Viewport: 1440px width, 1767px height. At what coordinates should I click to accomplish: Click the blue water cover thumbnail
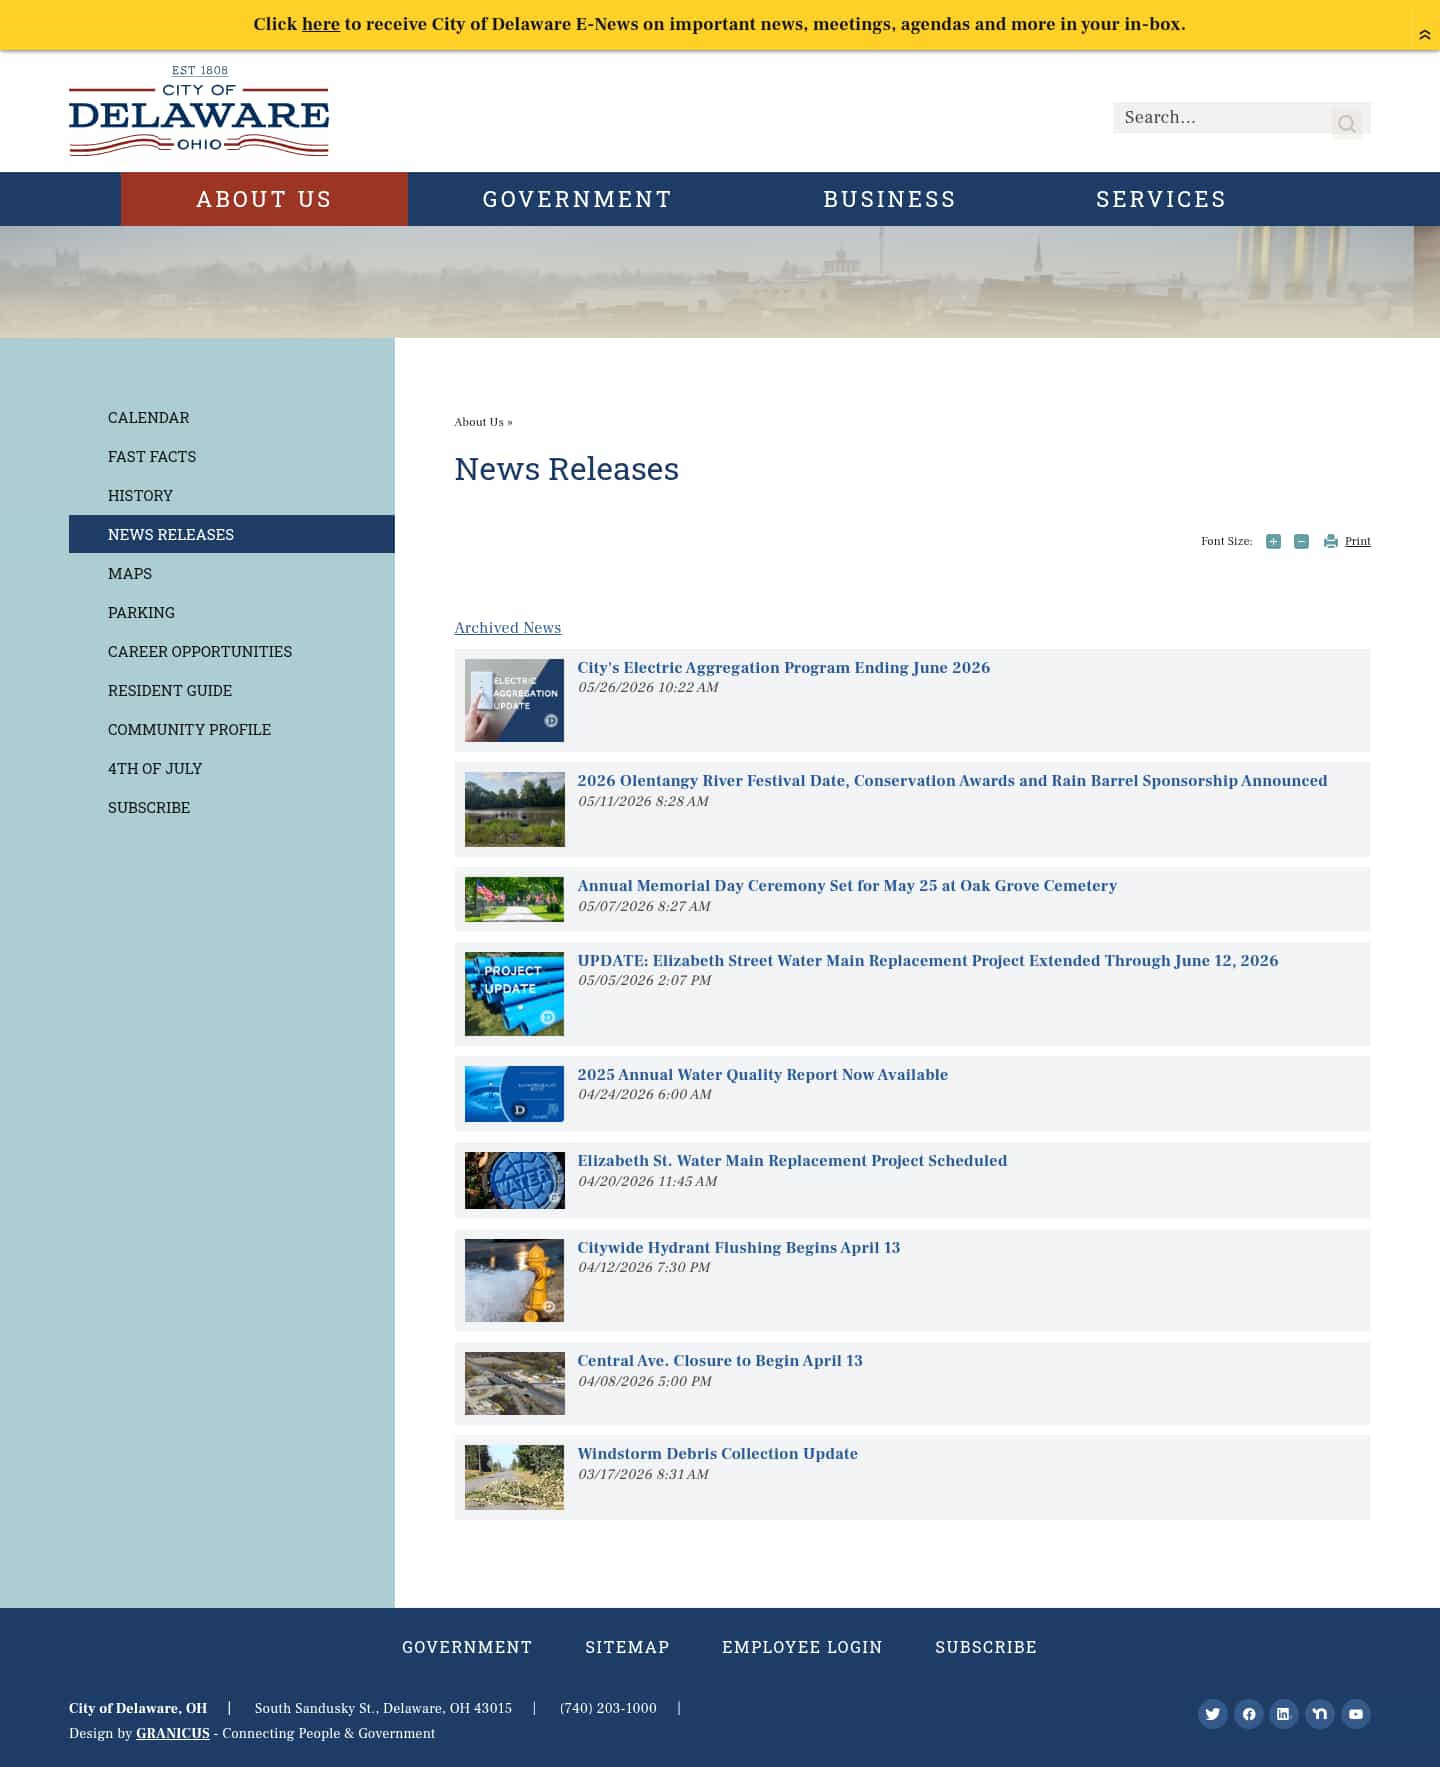[x=514, y=1180]
